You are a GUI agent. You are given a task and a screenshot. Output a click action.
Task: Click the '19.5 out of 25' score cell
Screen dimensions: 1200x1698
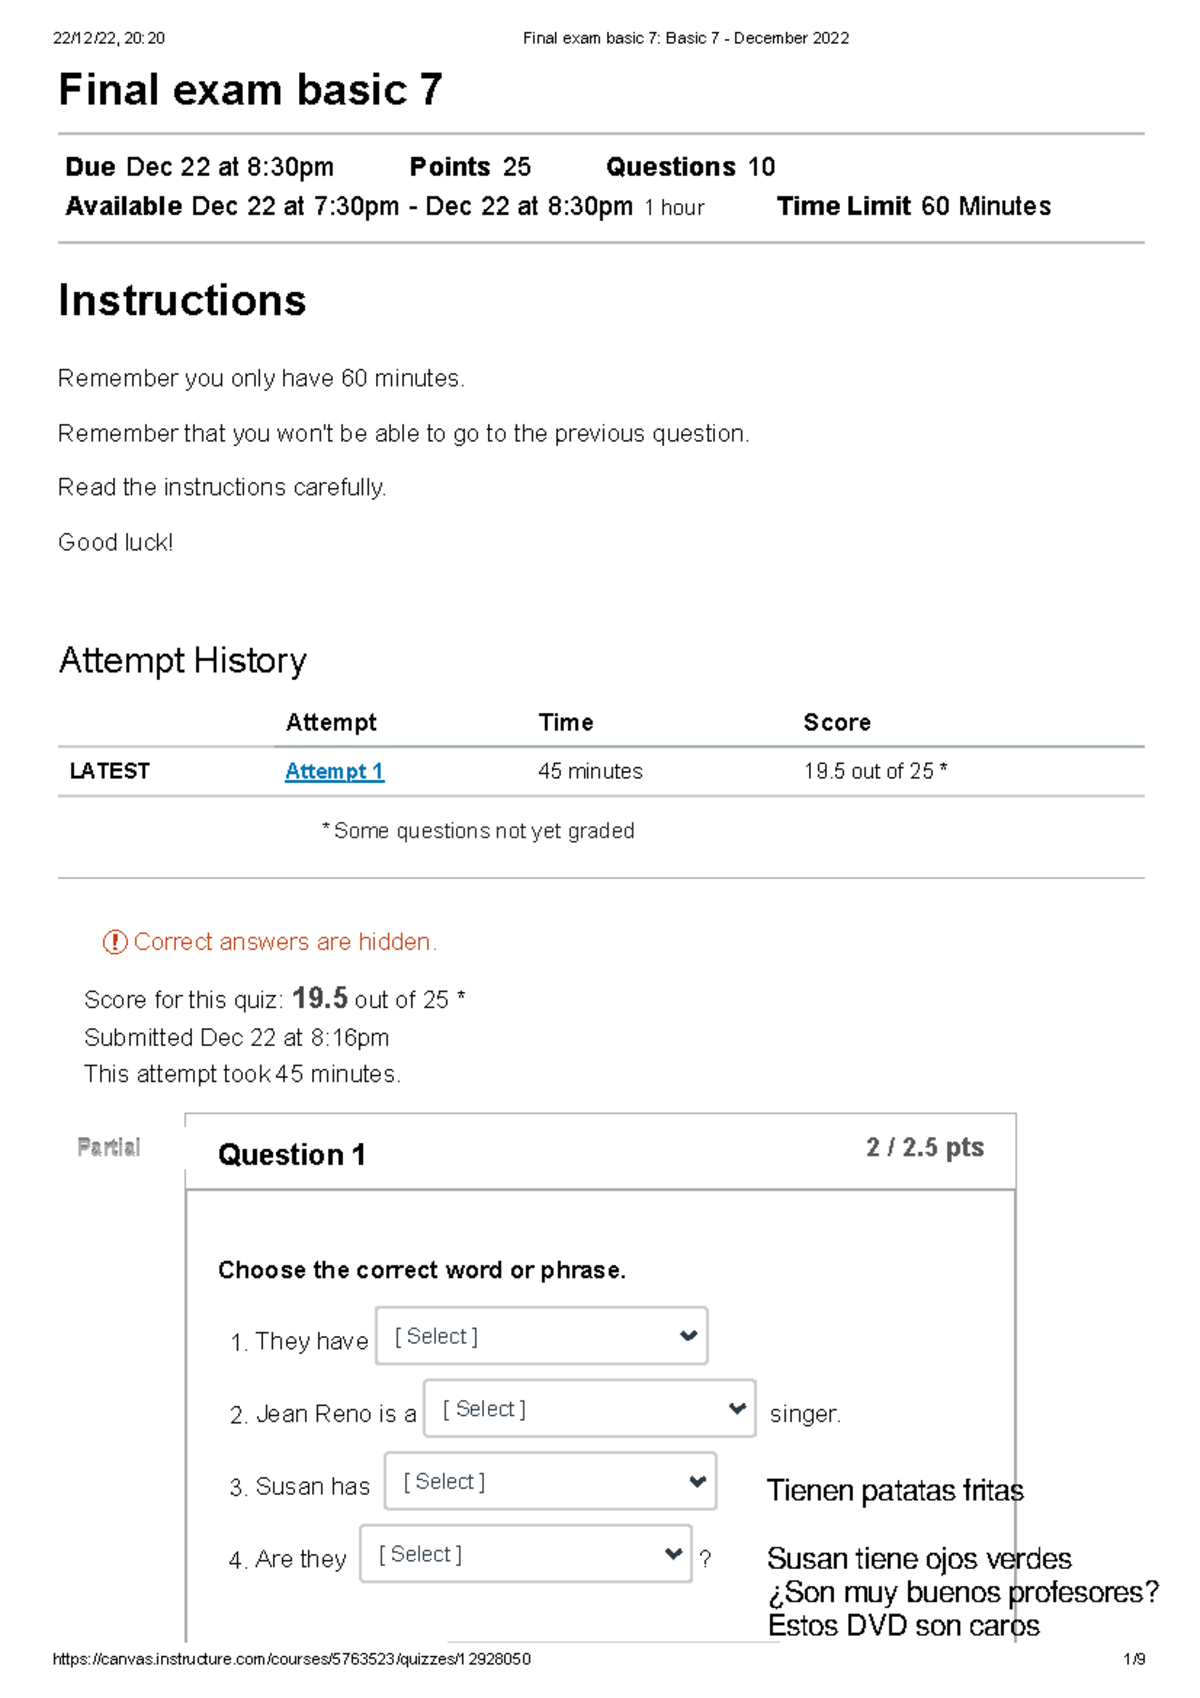click(874, 771)
